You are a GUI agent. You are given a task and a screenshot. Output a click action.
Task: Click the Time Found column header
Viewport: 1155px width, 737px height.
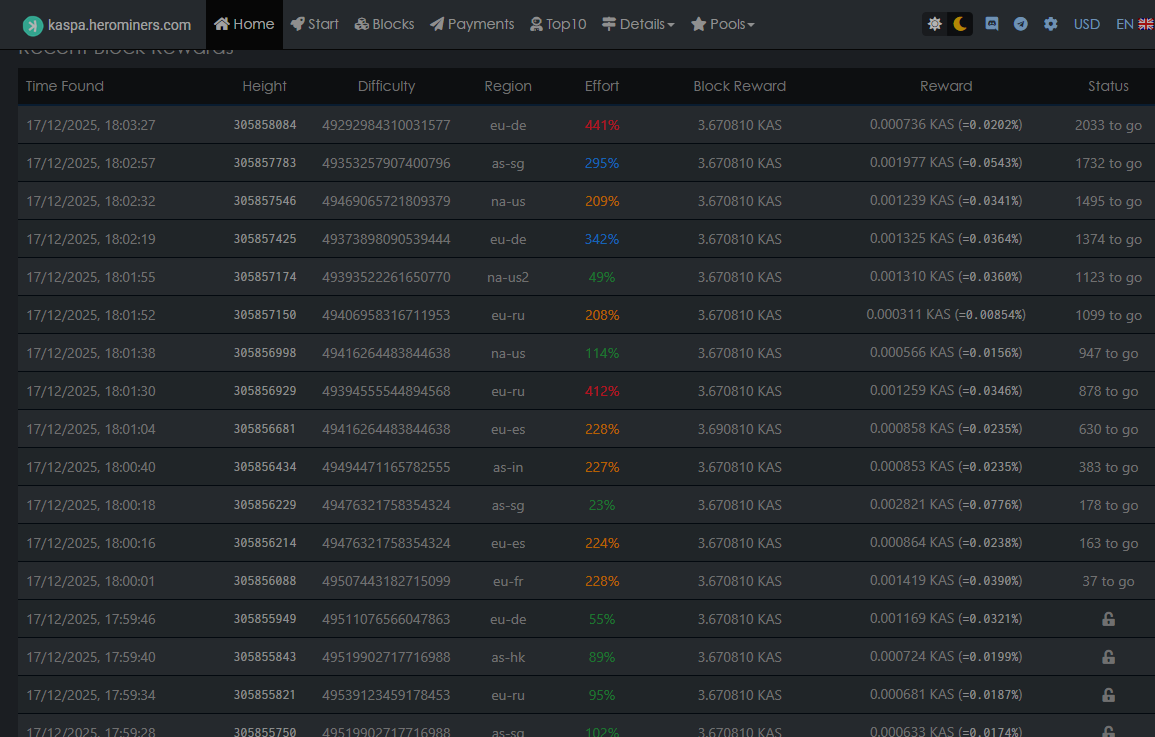(65, 86)
